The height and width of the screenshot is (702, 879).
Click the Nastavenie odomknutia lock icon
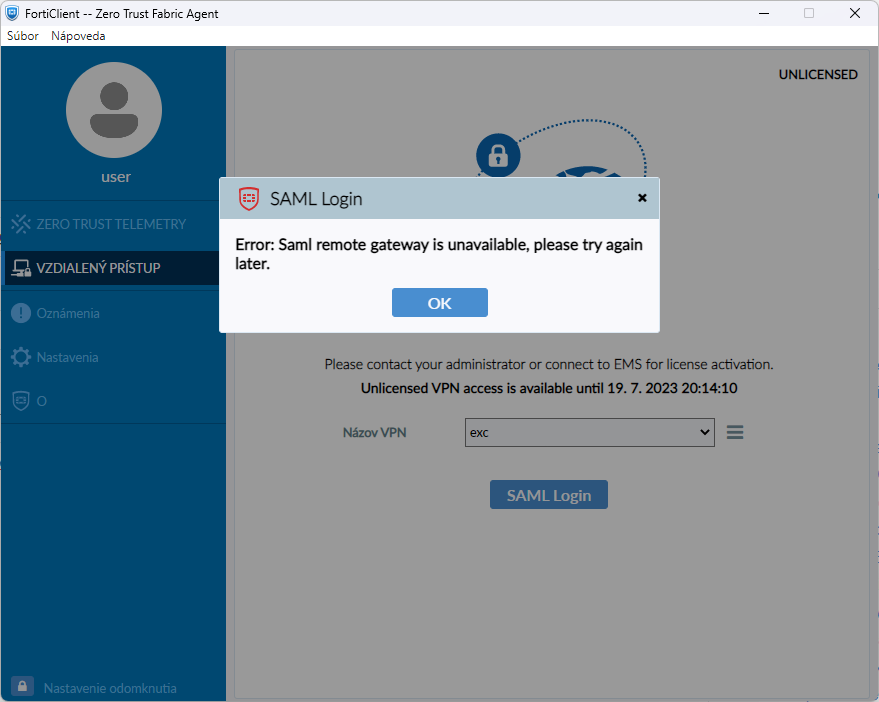[x=22, y=686]
